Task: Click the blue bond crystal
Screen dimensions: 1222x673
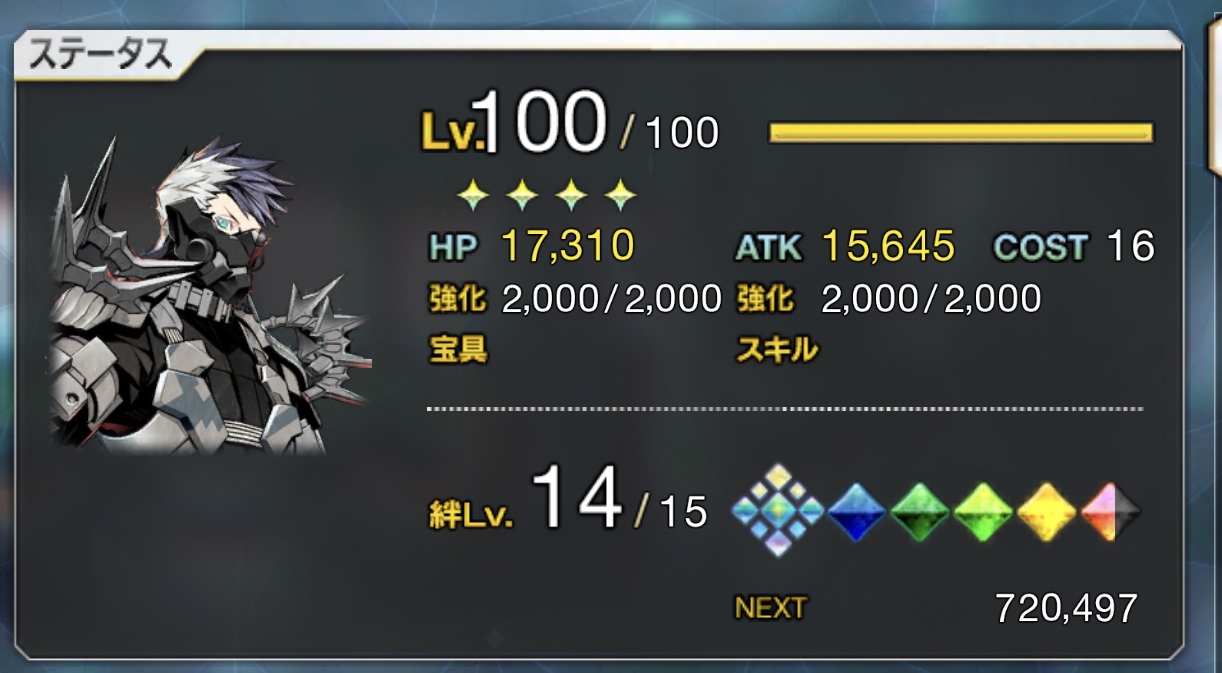Action: (858, 511)
